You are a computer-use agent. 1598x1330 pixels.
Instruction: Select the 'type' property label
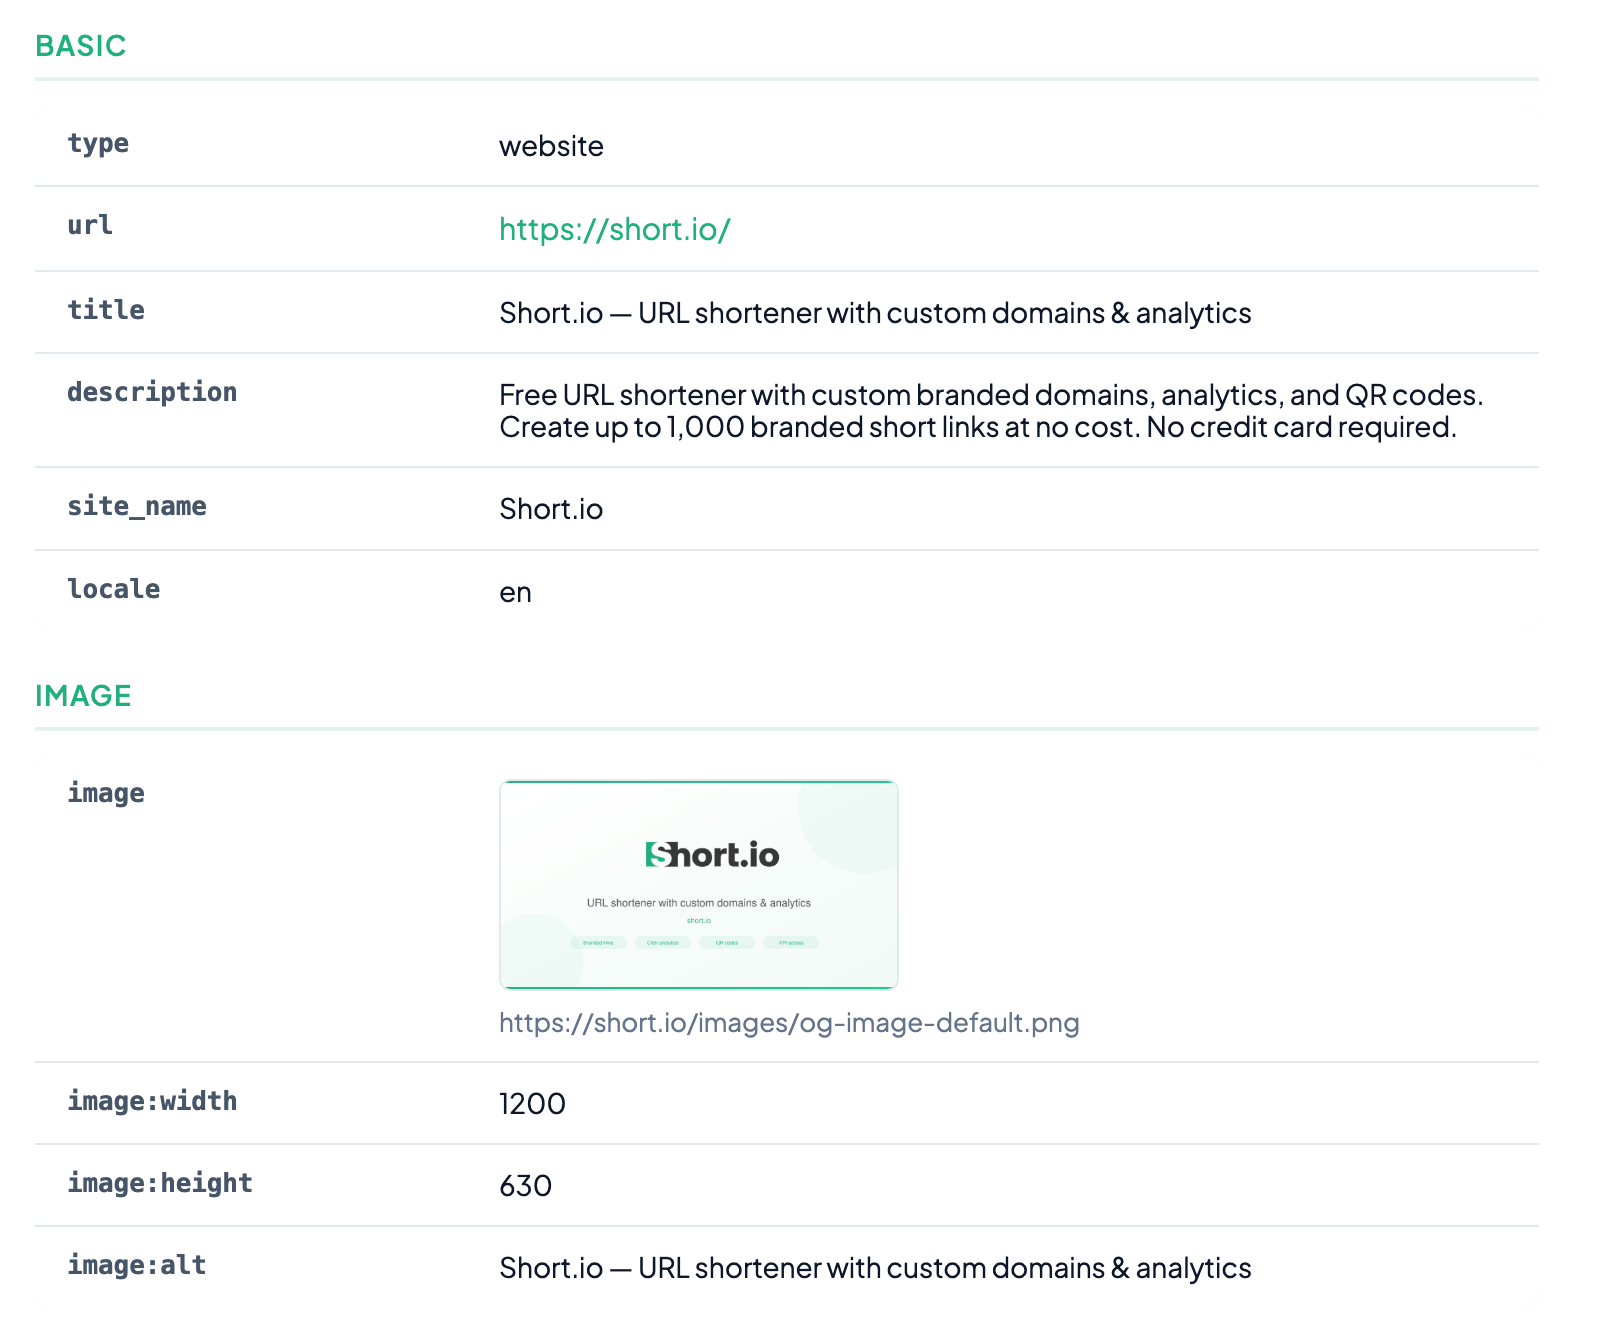click(x=98, y=143)
